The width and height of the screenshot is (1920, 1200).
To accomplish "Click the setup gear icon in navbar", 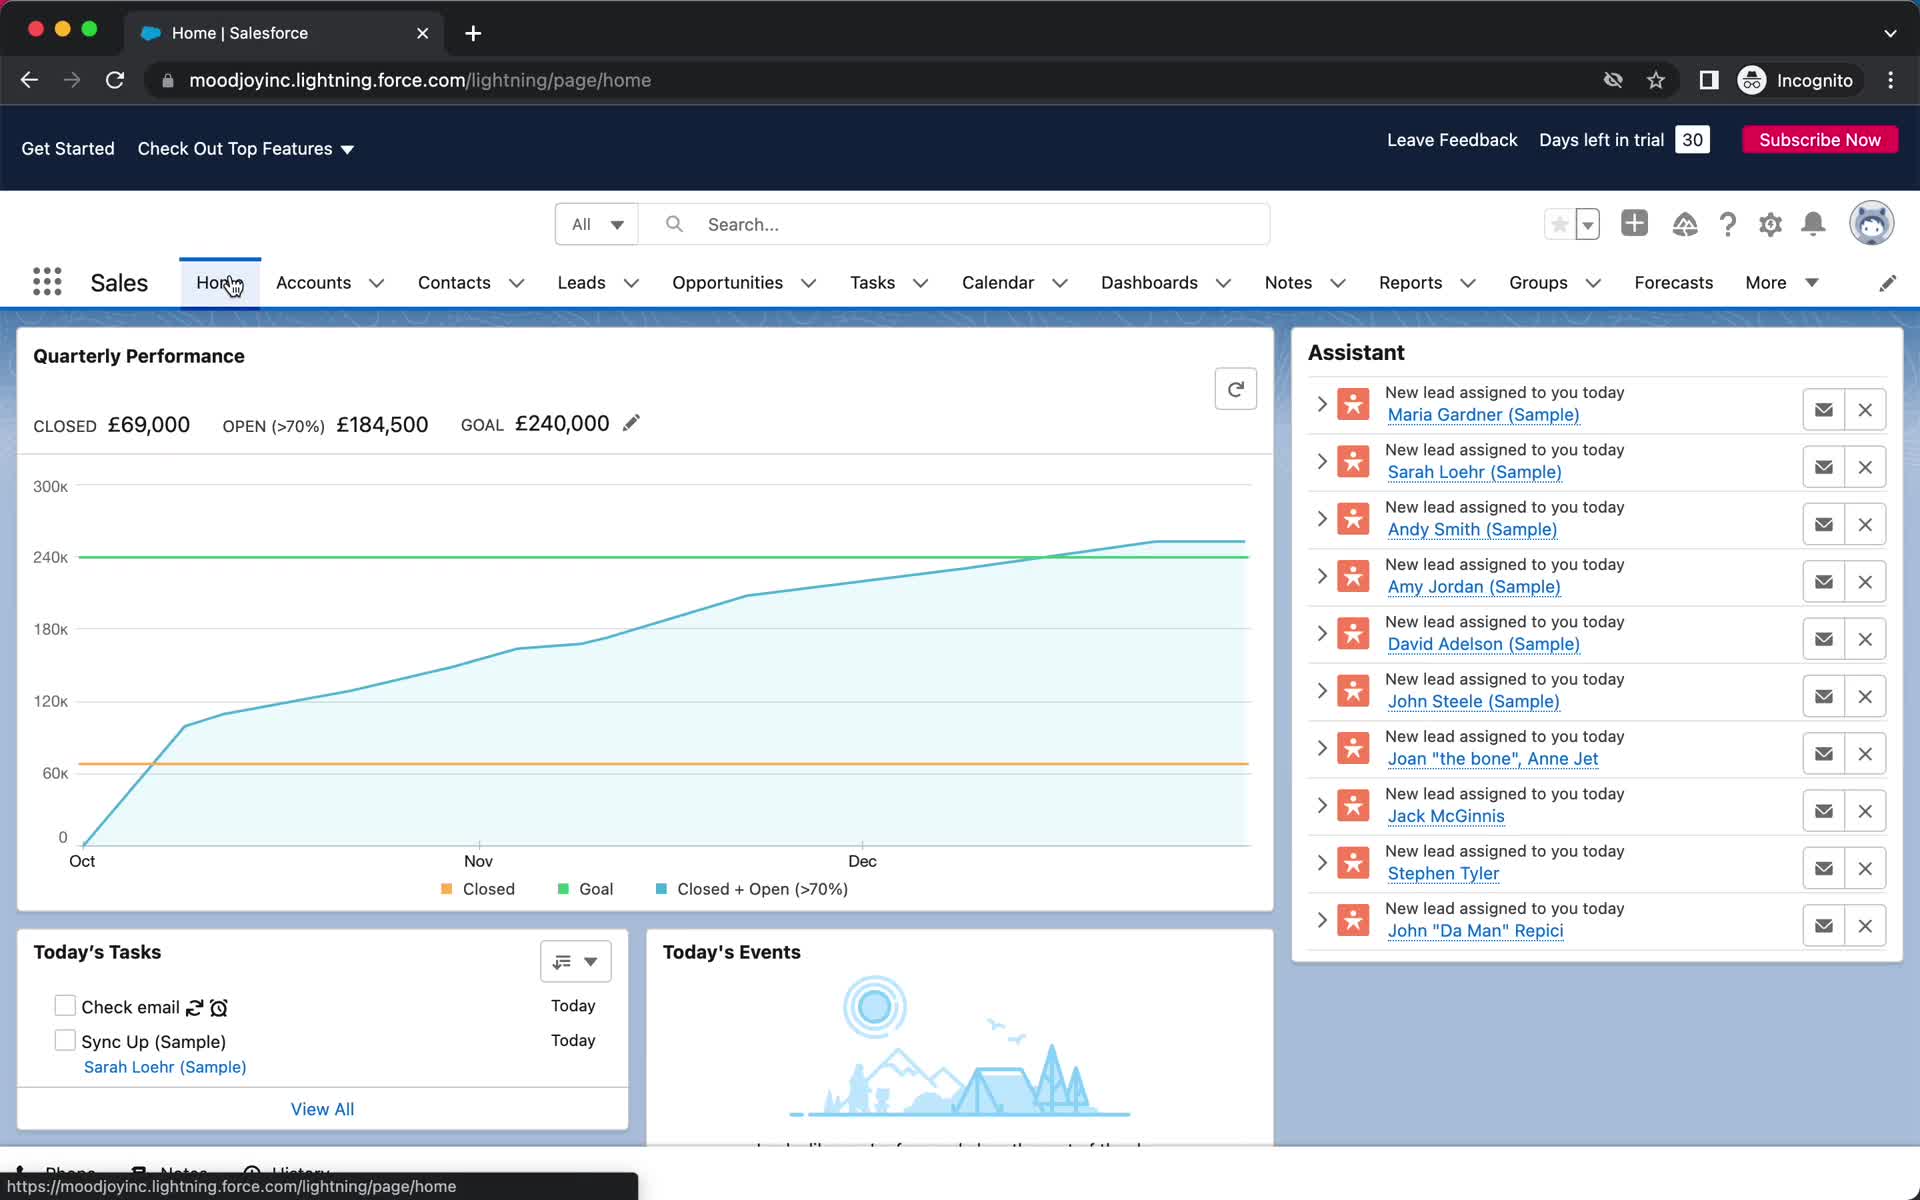I will pyautogui.click(x=1769, y=224).
